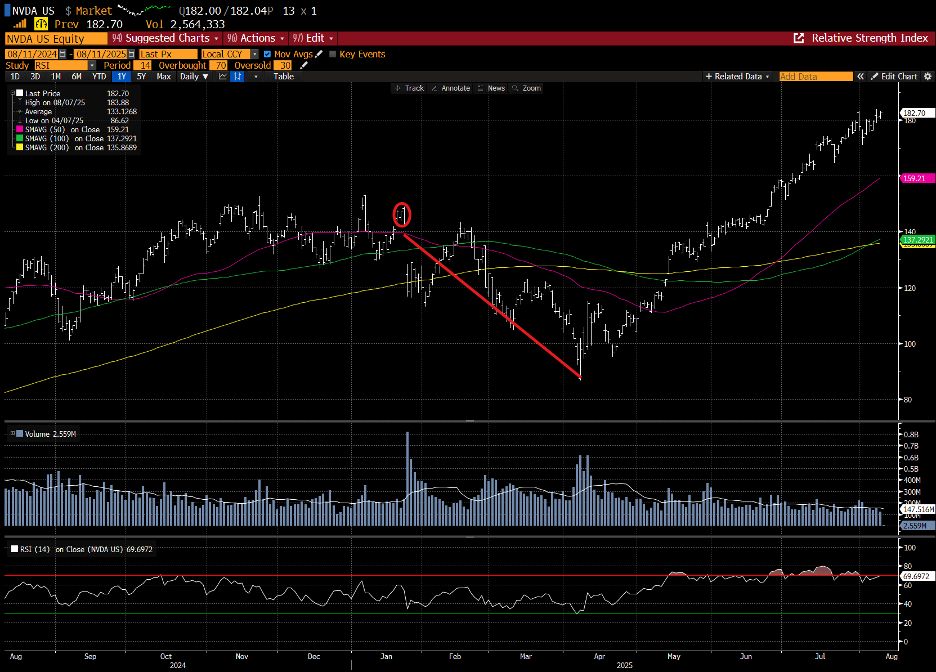This screenshot has width=936, height=672.
Task: Select the 5Y time range
Action: pyautogui.click(x=141, y=76)
